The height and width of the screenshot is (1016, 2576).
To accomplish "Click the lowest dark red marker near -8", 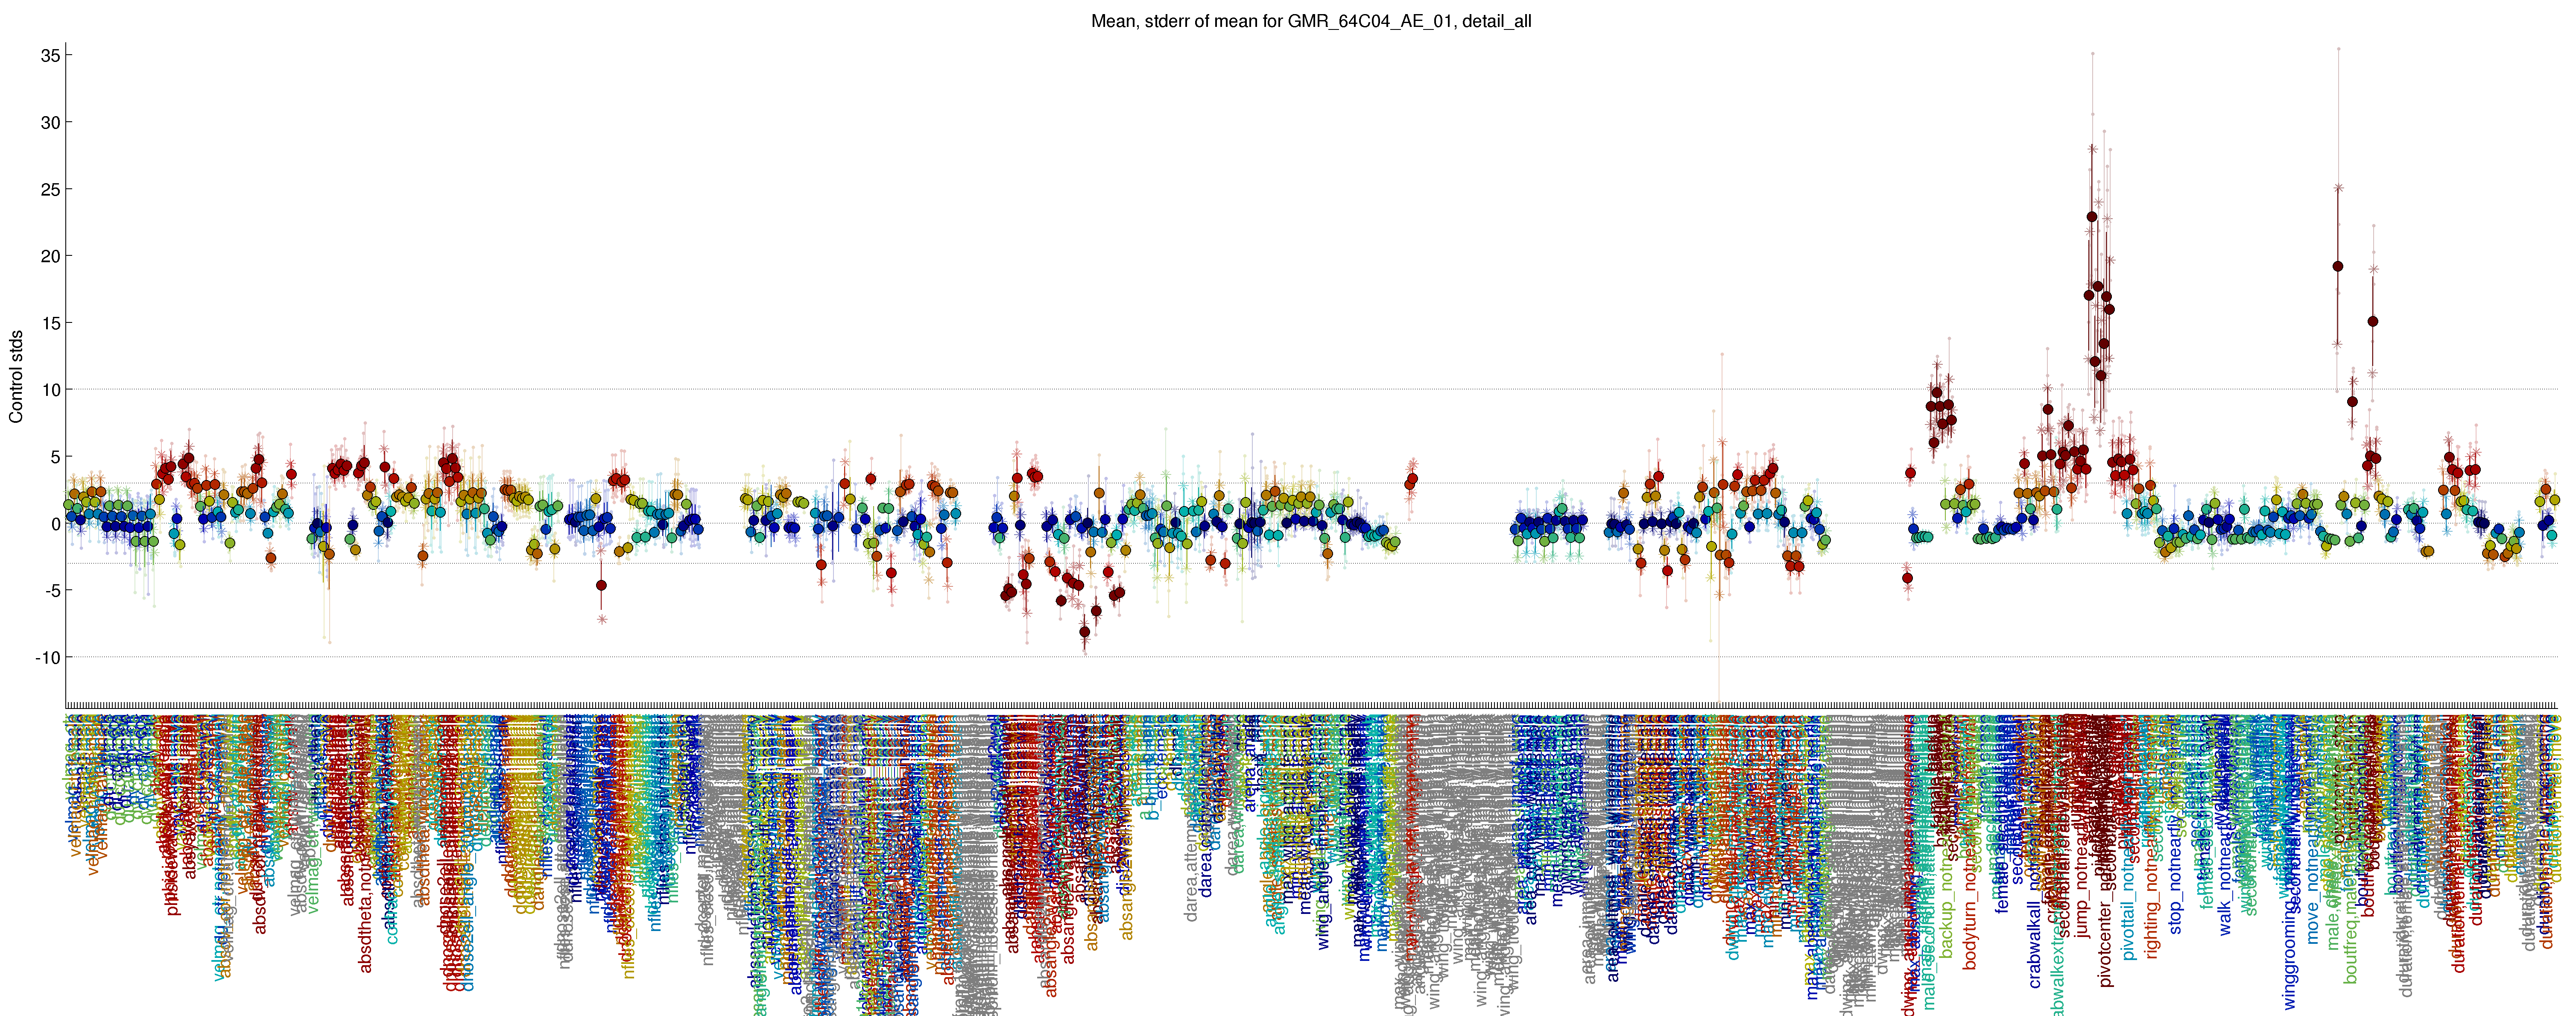I will (x=1085, y=632).
